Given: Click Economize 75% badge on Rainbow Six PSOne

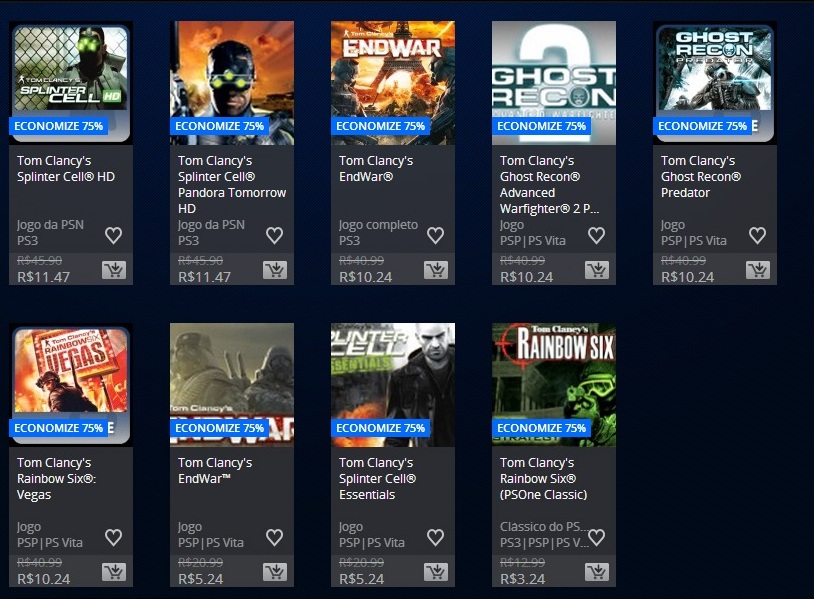Looking at the screenshot, I should coord(541,428).
